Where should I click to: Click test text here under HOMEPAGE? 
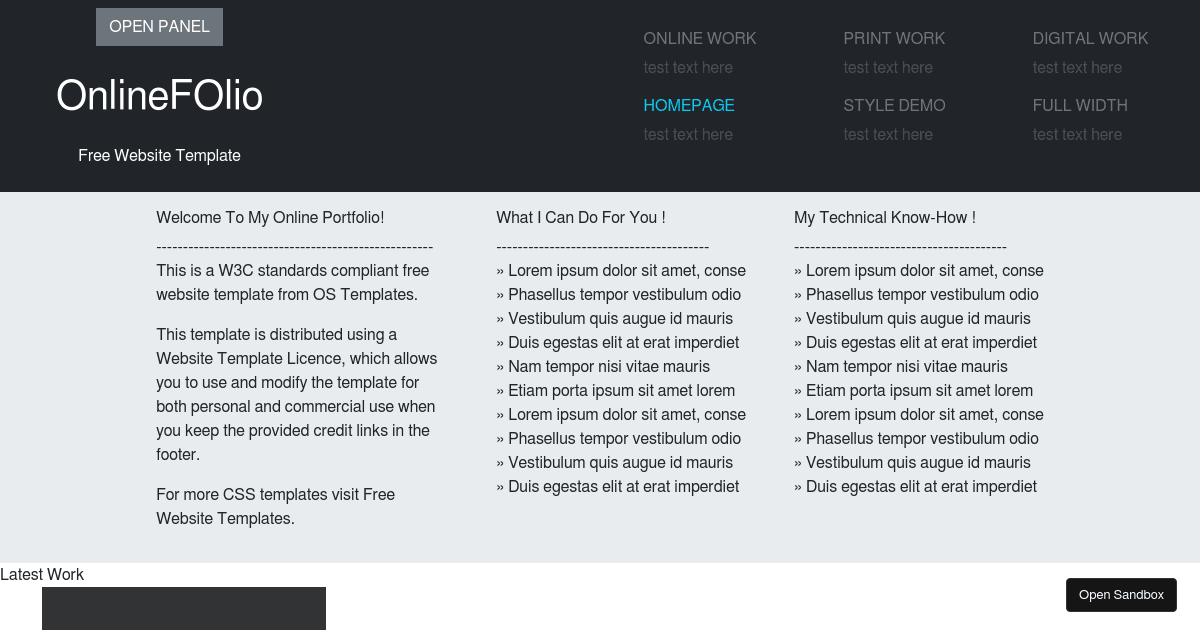pyautogui.click(x=688, y=134)
